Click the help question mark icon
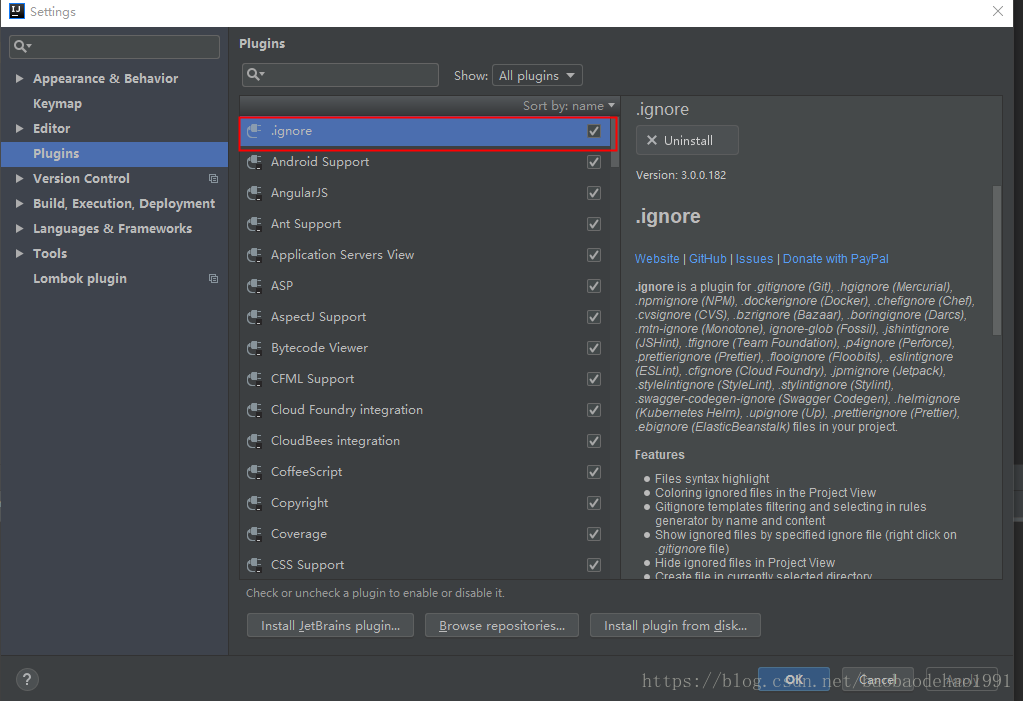Viewport: 1023px width, 701px height. point(27,679)
